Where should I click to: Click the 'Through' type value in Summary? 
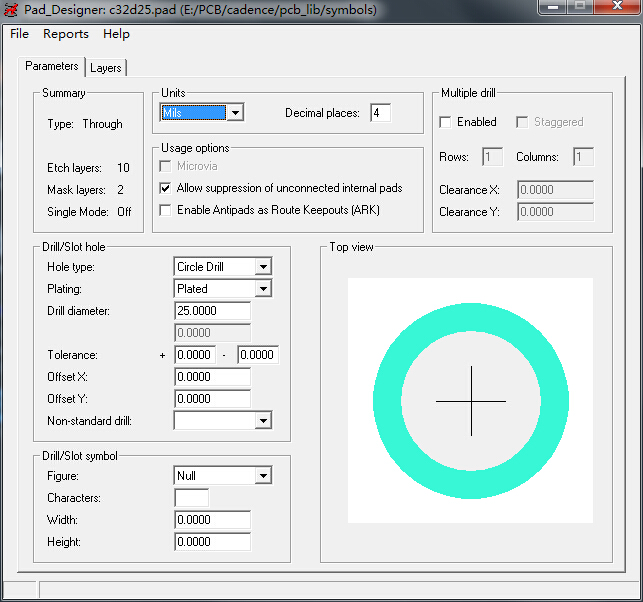tap(103, 124)
